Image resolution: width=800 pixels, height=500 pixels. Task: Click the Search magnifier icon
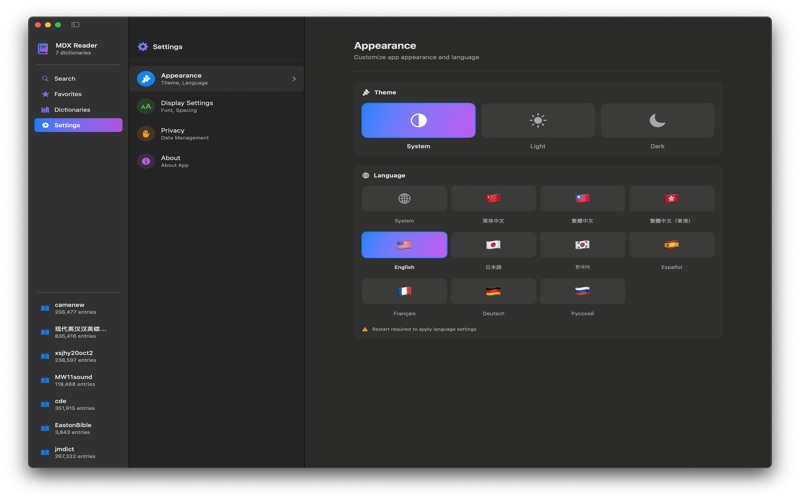click(45, 79)
